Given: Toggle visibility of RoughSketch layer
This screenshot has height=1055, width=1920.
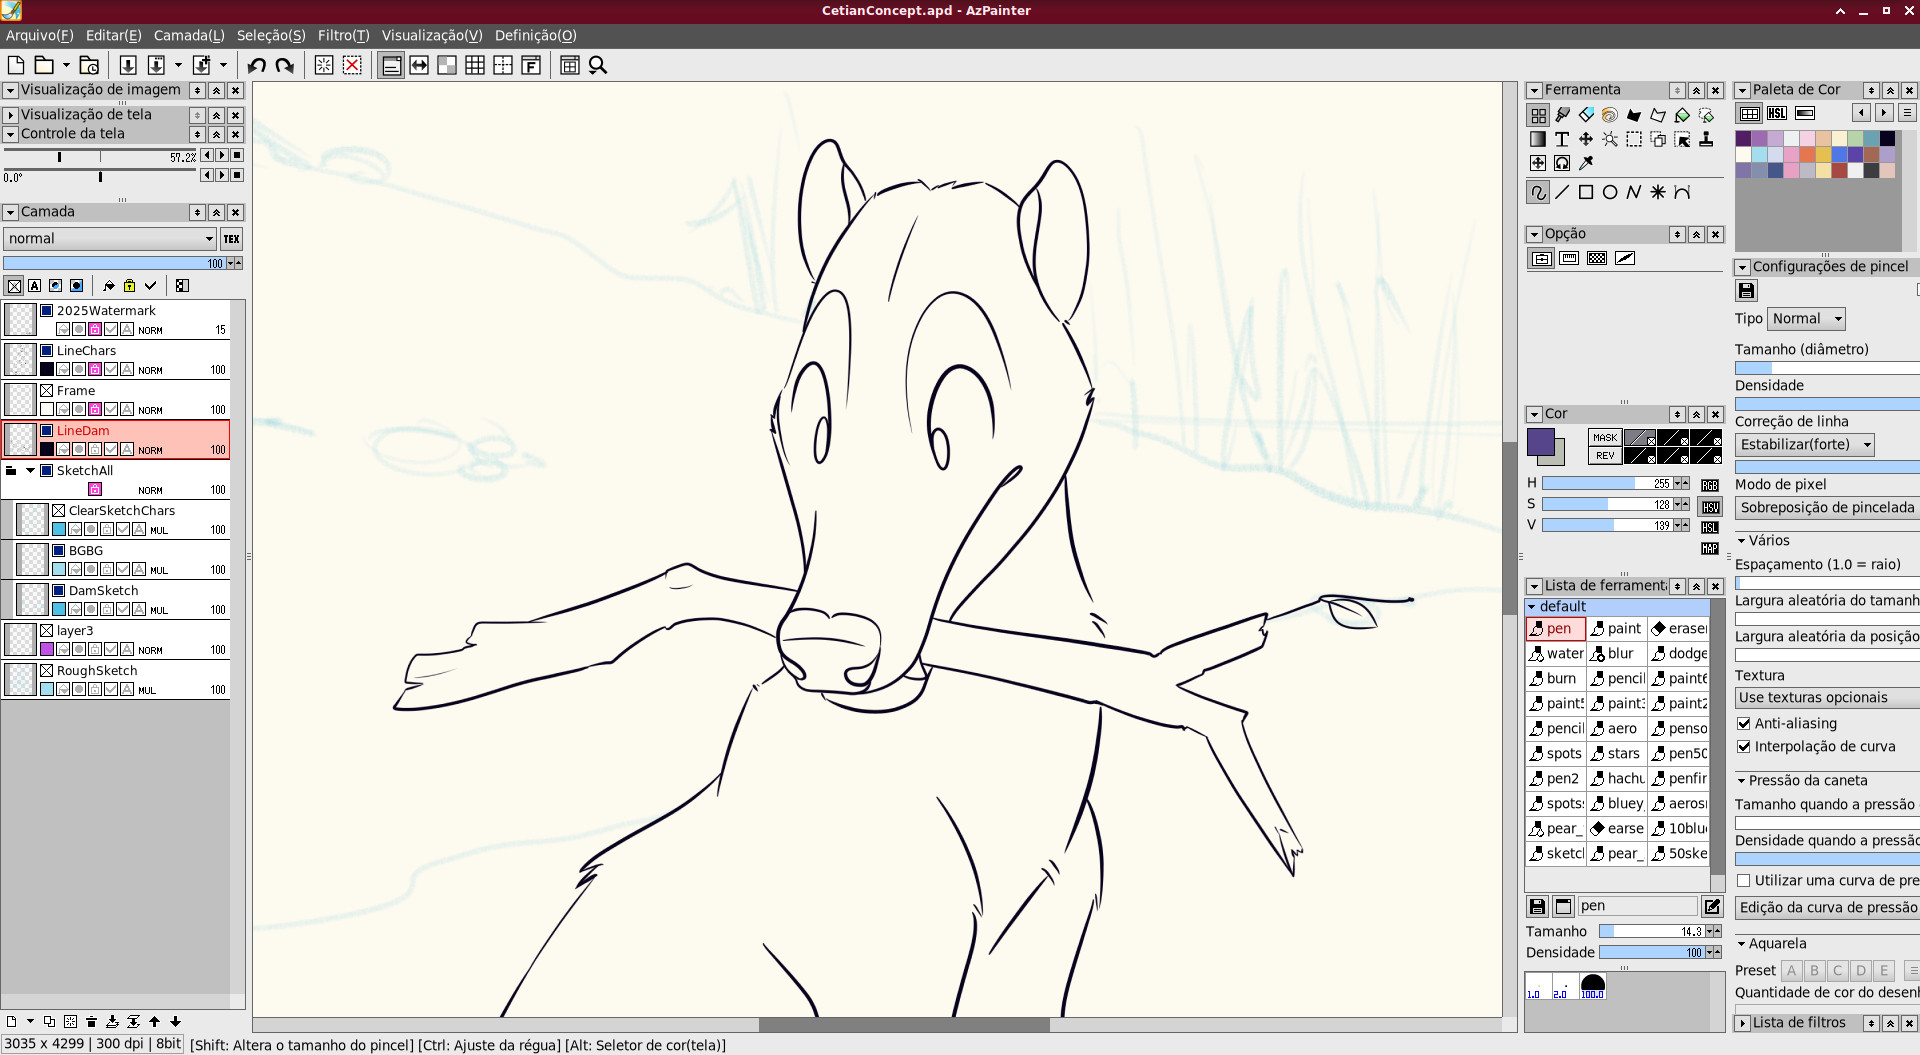Looking at the screenshot, I should pyautogui.click(x=46, y=671).
